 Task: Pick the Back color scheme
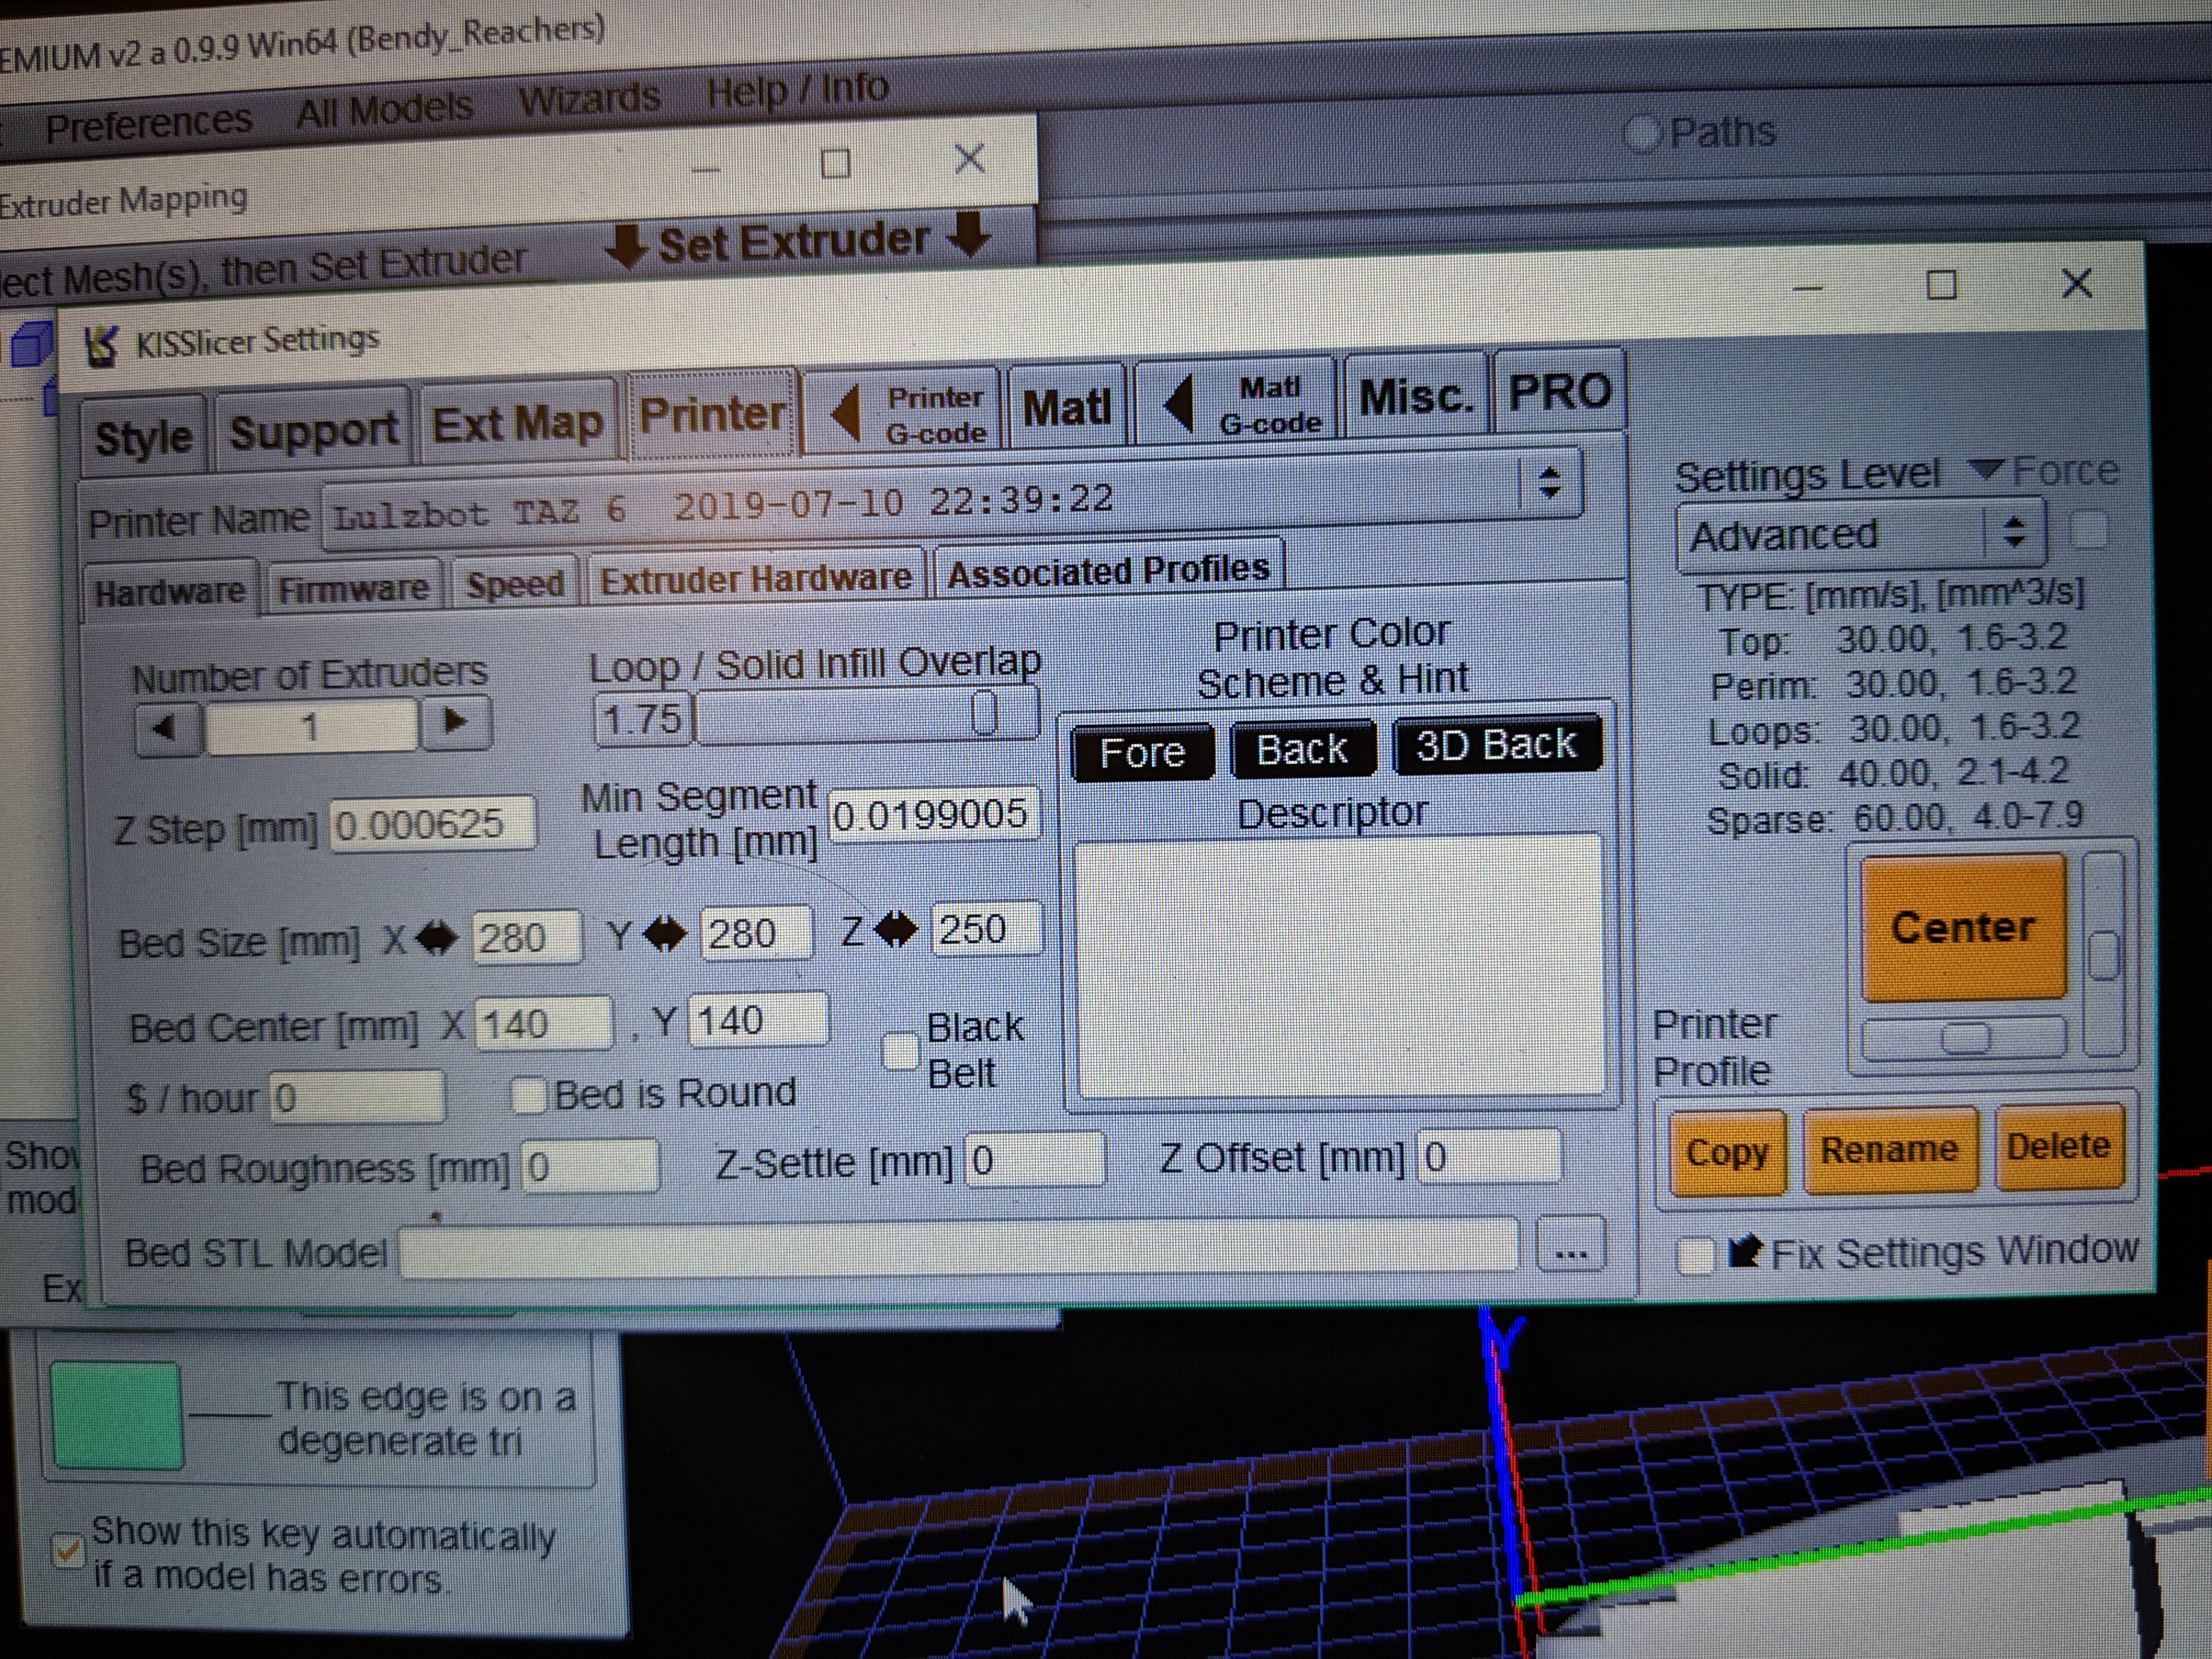1302,749
